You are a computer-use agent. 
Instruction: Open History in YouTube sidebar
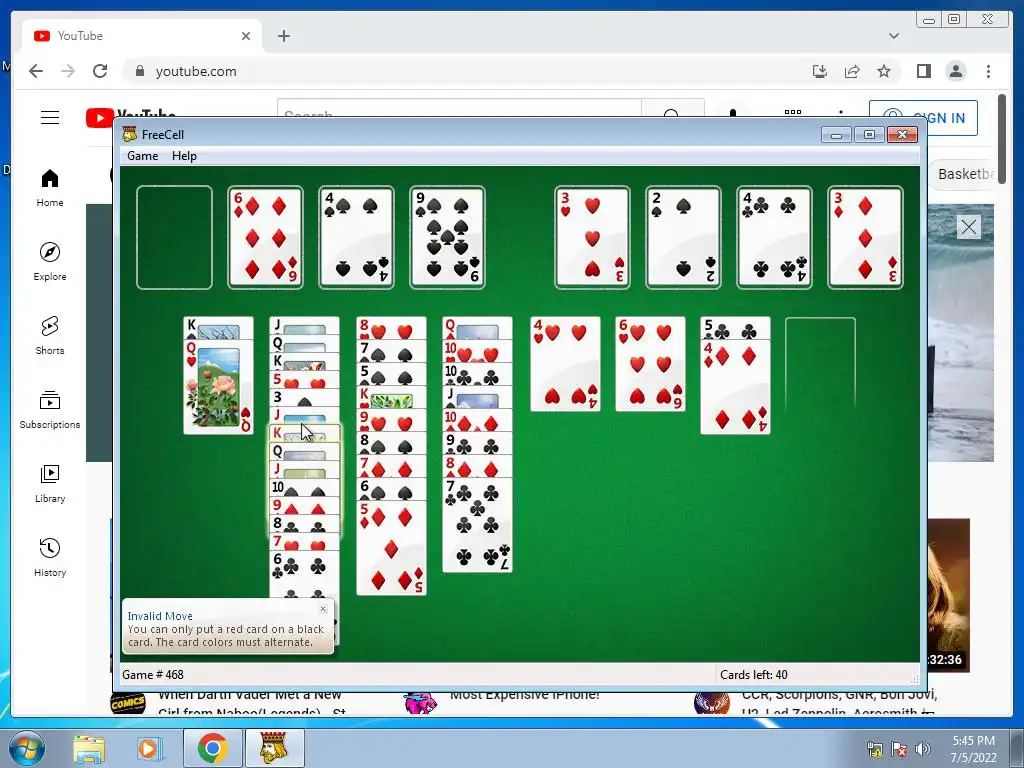coord(50,557)
